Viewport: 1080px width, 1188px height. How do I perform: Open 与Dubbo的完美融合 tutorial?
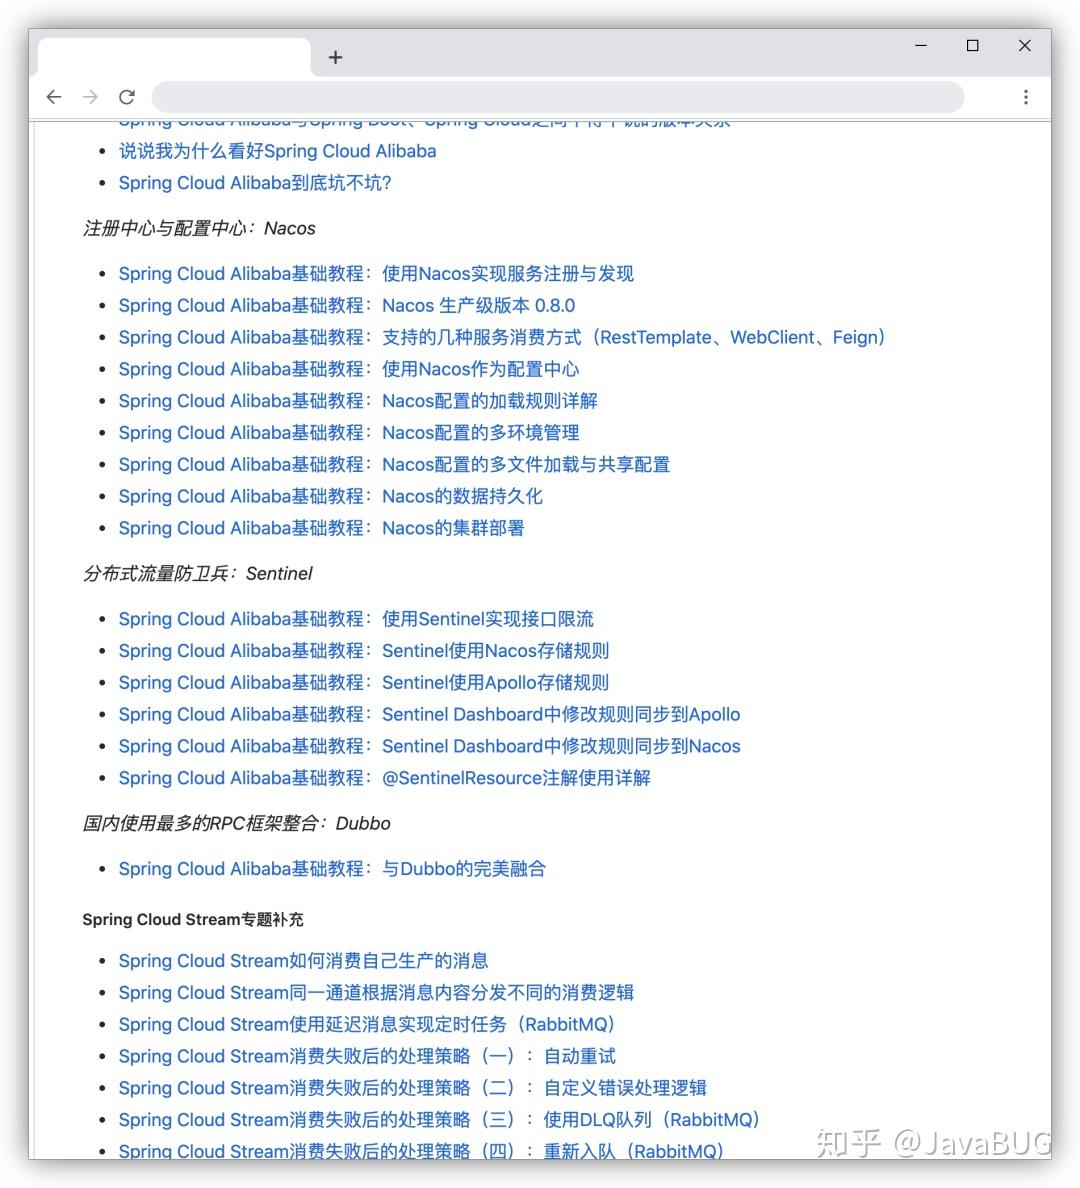tap(333, 869)
